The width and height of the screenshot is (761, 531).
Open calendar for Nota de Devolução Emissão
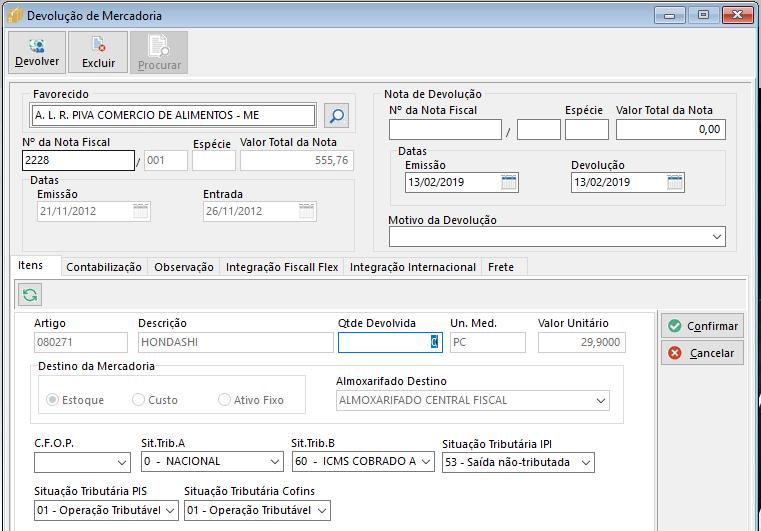pos(509,182)
